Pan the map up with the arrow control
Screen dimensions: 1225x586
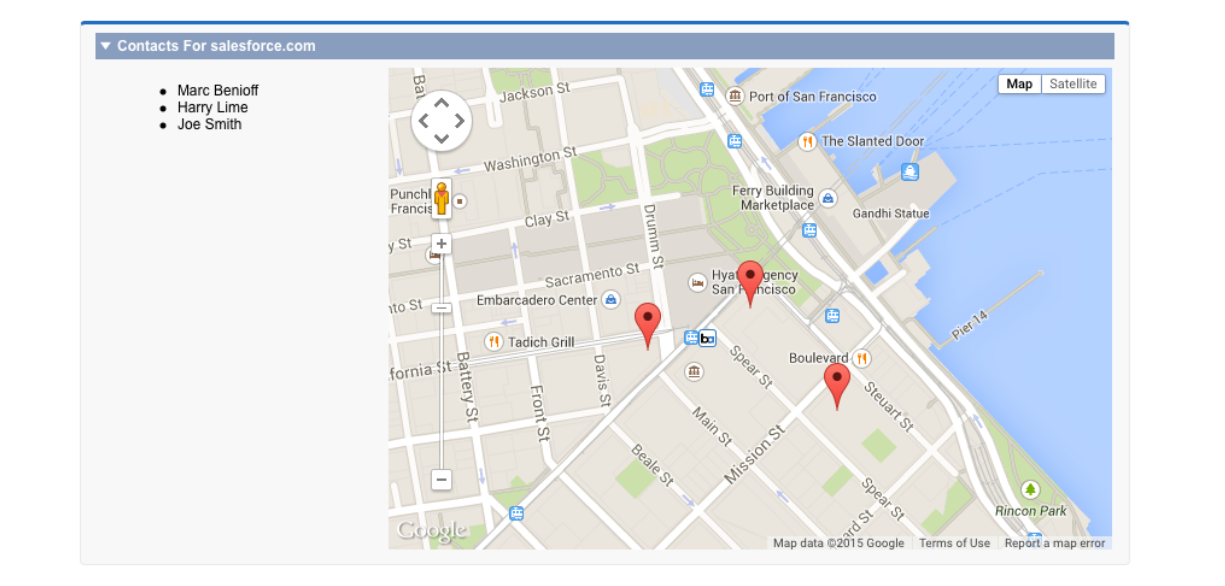click(441, 103)
